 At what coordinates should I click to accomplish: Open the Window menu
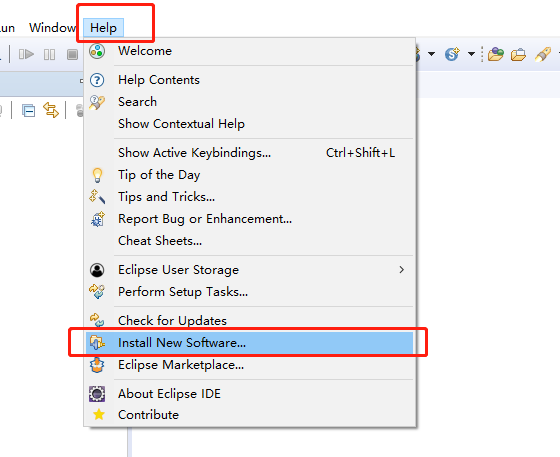click(x=53, y=27)
